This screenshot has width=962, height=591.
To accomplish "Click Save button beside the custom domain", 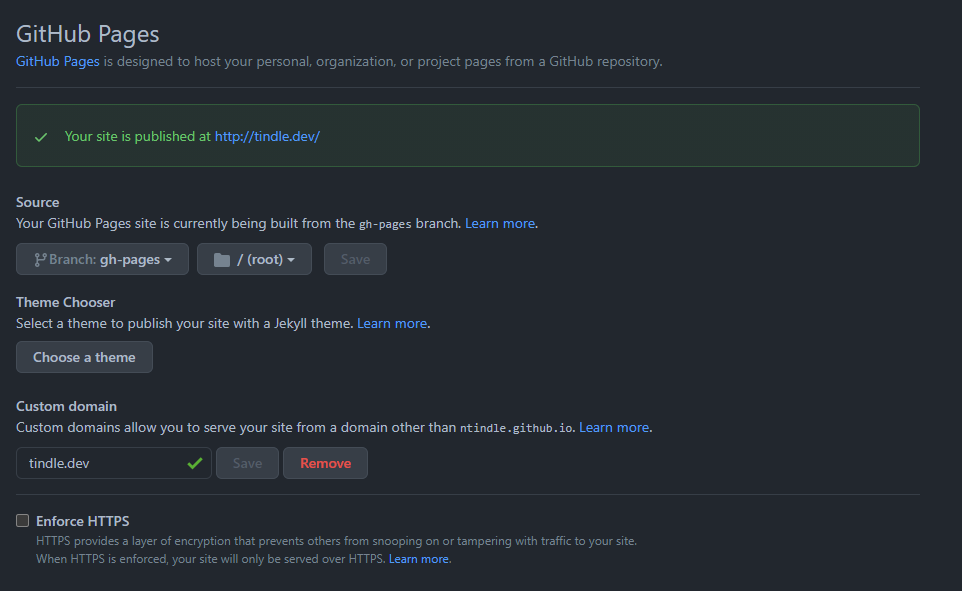I will tap(247, 463).
